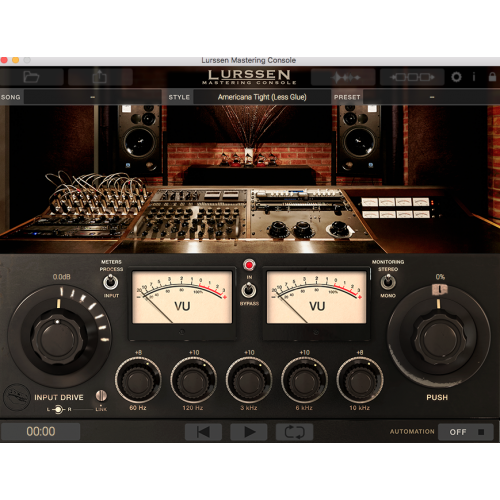The image size is (500, 500).
Task: Click the +8 value above 10 kHz knob
Action: pos(360,352)
